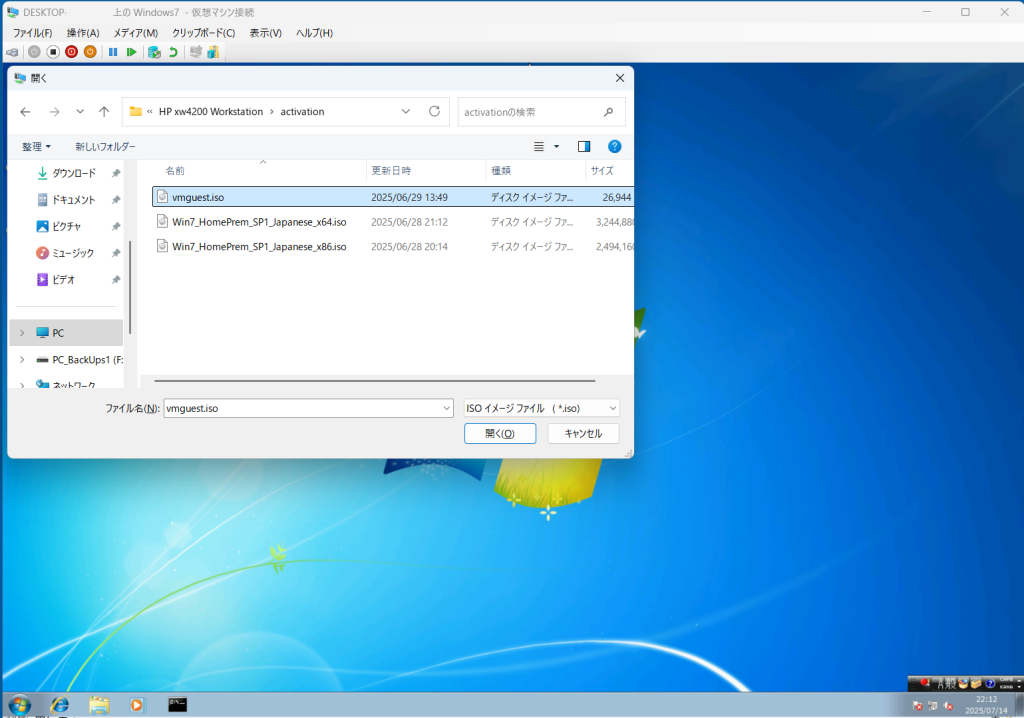This screenshot has width=1024, height=718.
Task: Click the green Reset/play icon
Action: pos(131,52)
